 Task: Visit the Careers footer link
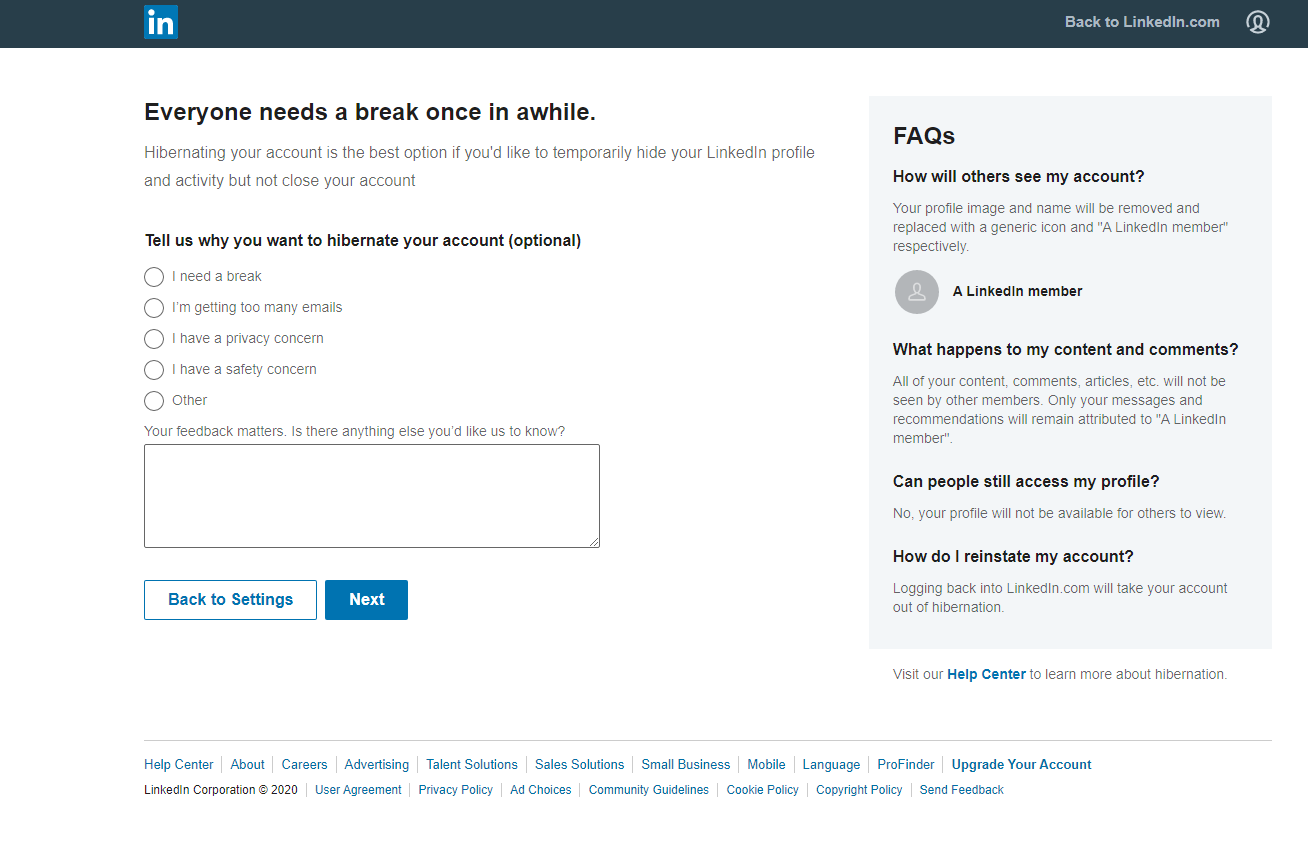click(x=304, y=764)
